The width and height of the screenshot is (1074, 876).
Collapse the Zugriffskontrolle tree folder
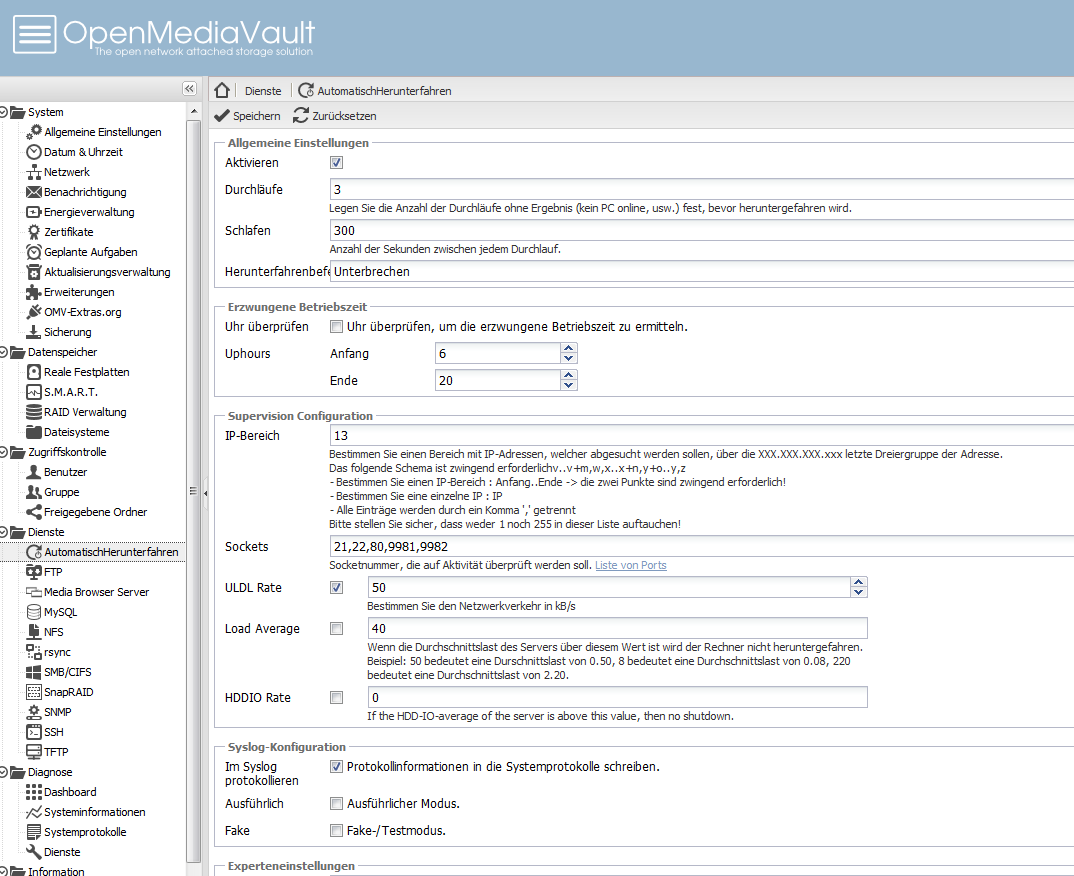tap(3, 452)
